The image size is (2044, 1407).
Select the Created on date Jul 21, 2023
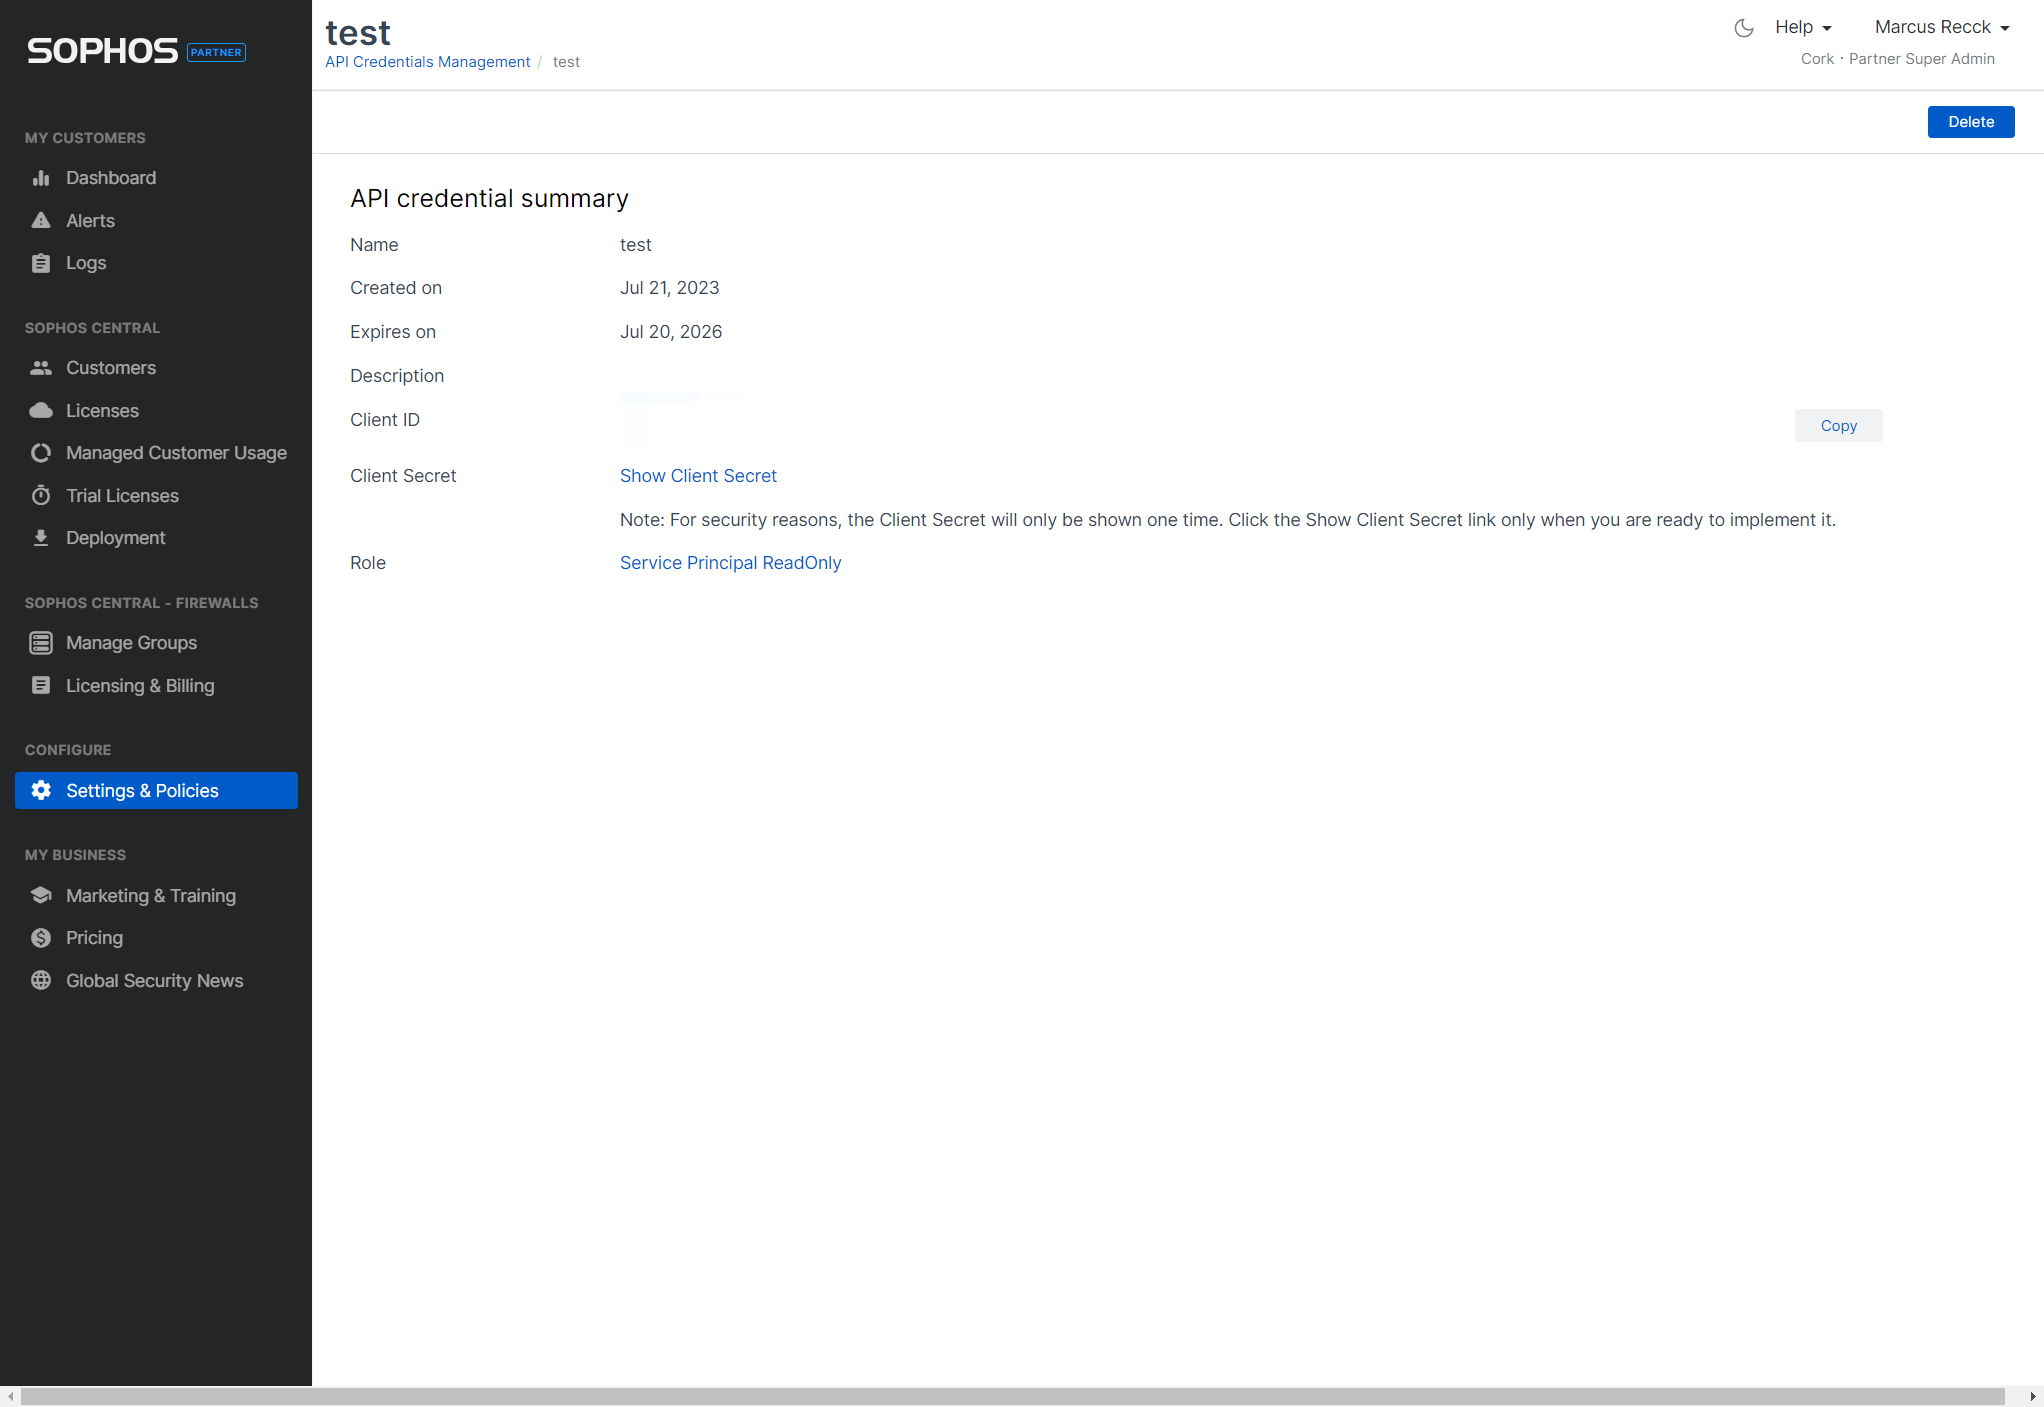tap(670, 288)
